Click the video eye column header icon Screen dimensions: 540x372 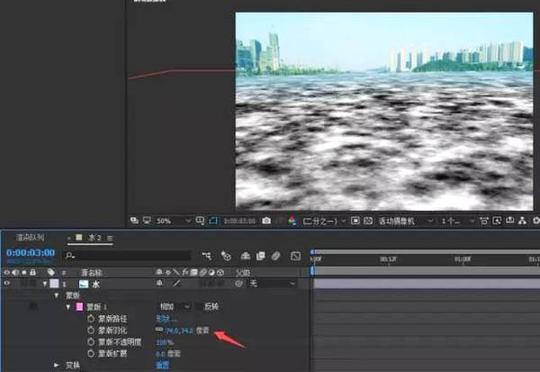point(7,272)
